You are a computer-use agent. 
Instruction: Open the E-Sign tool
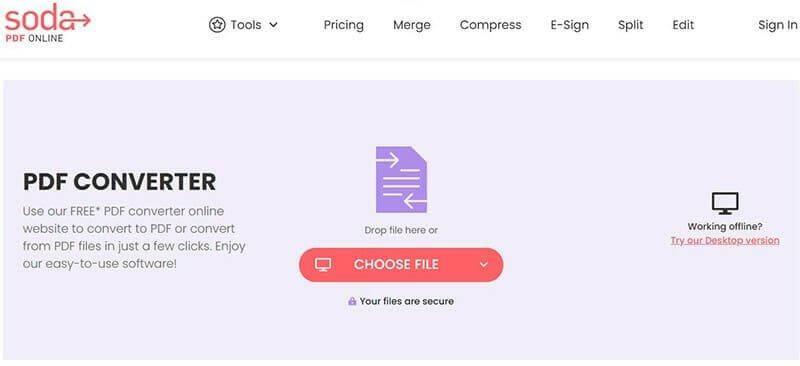pos(569,25)
